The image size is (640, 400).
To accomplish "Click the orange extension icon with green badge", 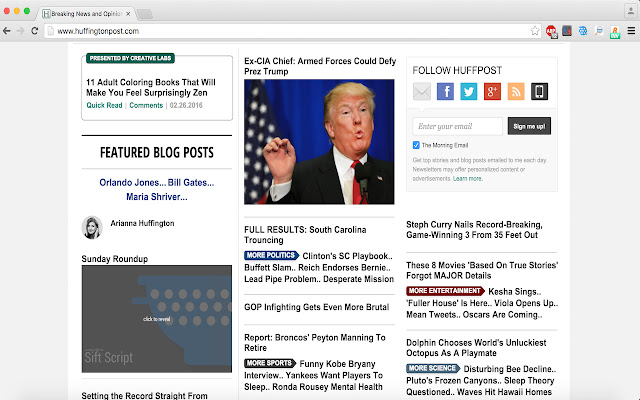I will 615,32.
